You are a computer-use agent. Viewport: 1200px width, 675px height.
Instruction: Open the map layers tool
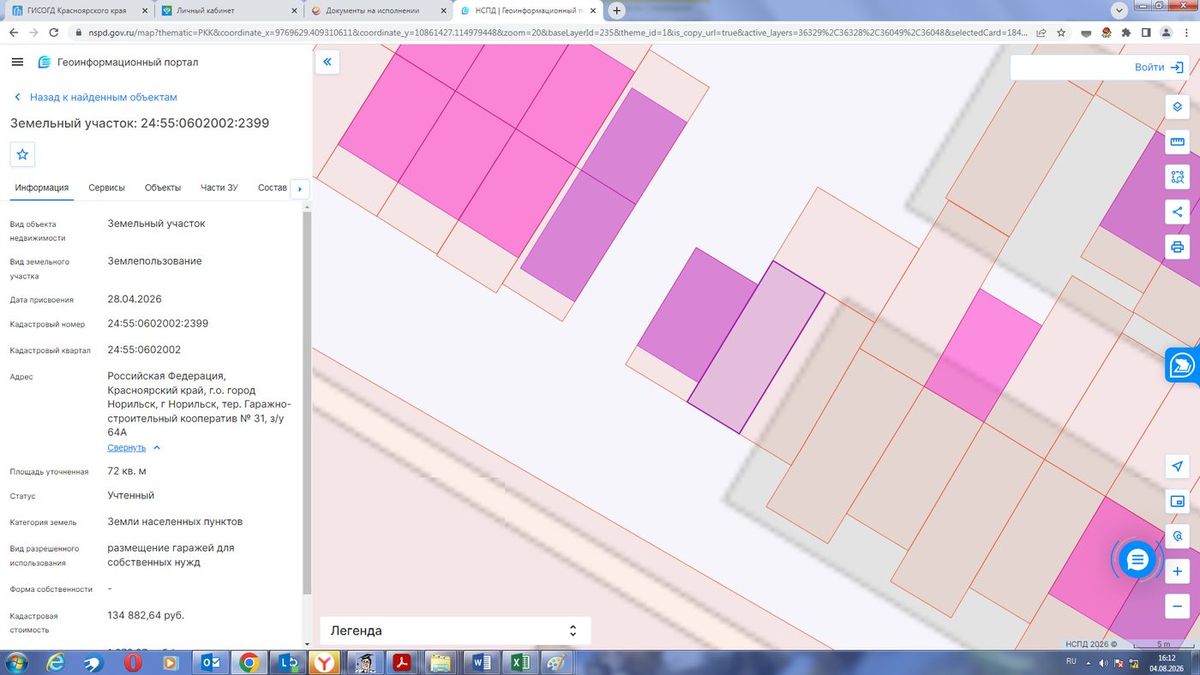pos(1177,107)
